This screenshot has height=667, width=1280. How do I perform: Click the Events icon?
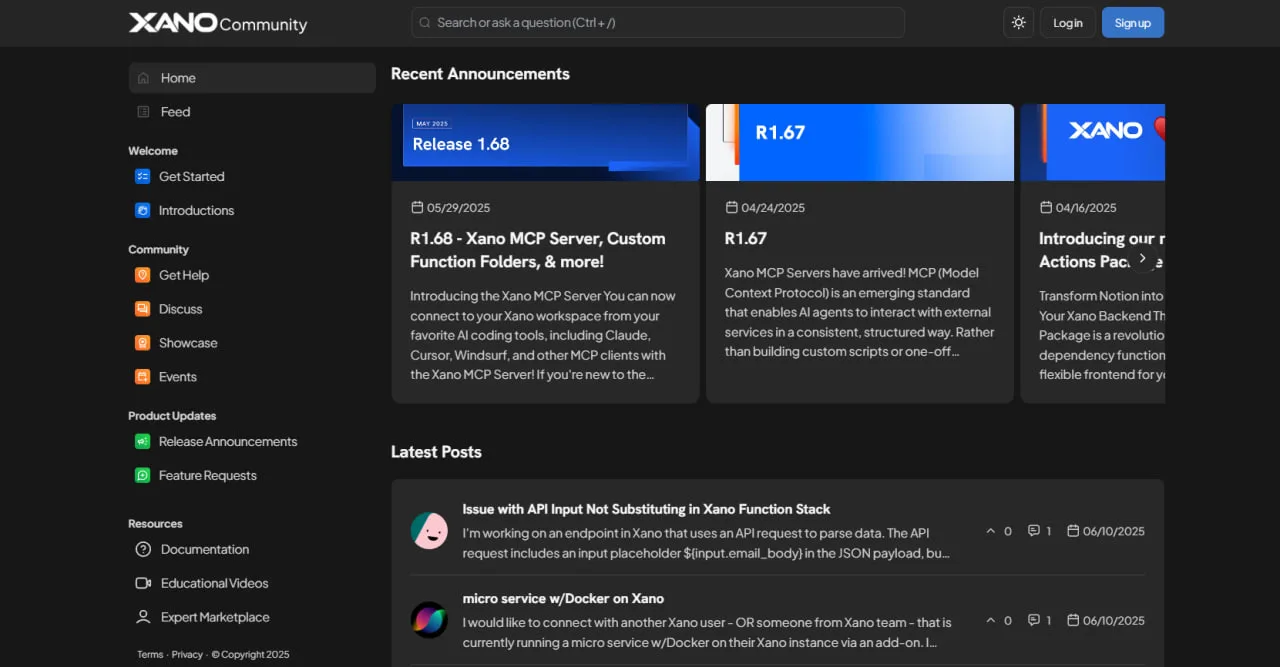click(x=142, y=377)
